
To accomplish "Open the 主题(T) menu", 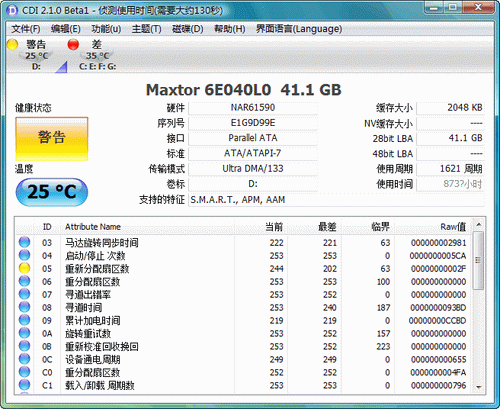I will pyautogui.click(x=146, y=29).
